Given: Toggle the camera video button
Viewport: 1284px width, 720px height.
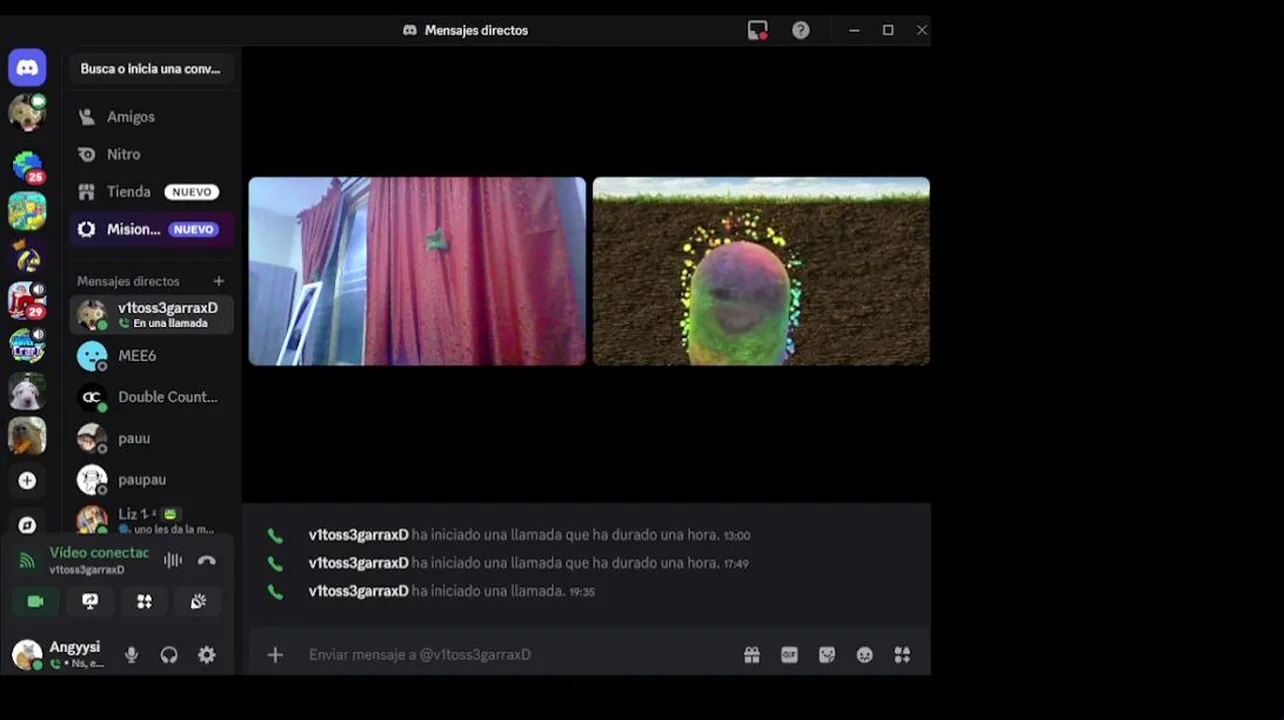Looking at the screenshot, I should 35,601.
